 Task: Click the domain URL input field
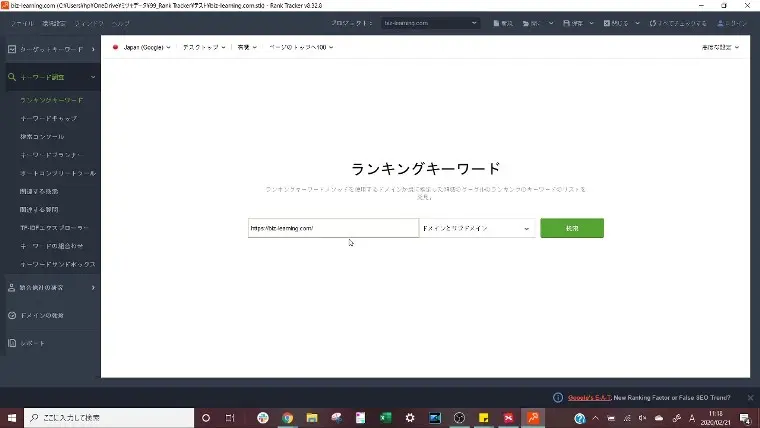[x=333, y=228]
